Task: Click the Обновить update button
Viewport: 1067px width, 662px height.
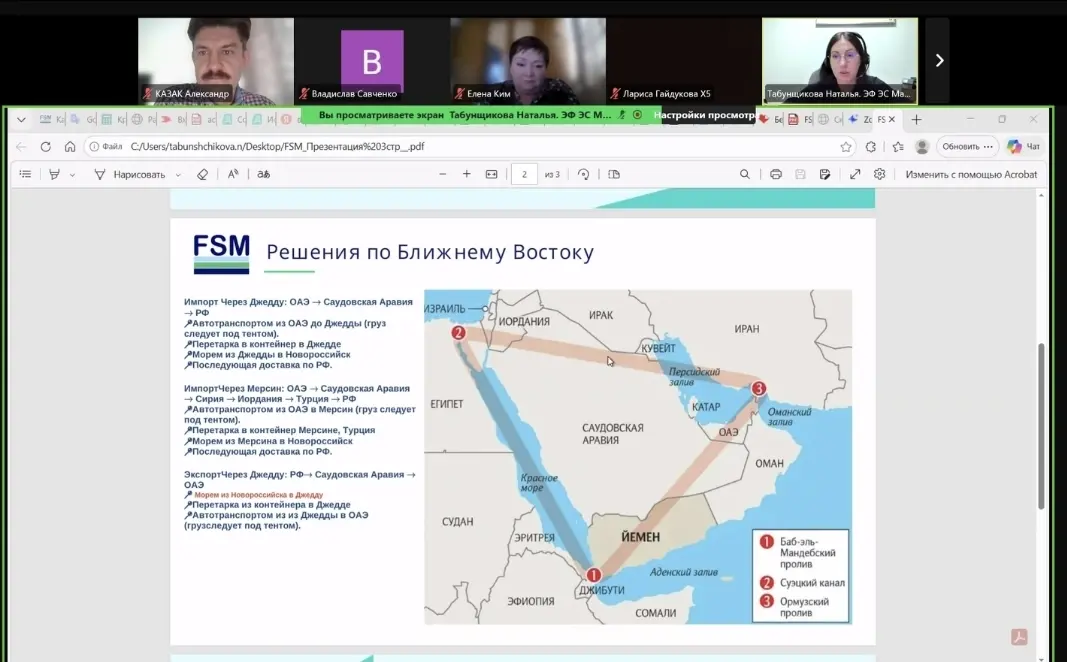Action: point(967,146)
